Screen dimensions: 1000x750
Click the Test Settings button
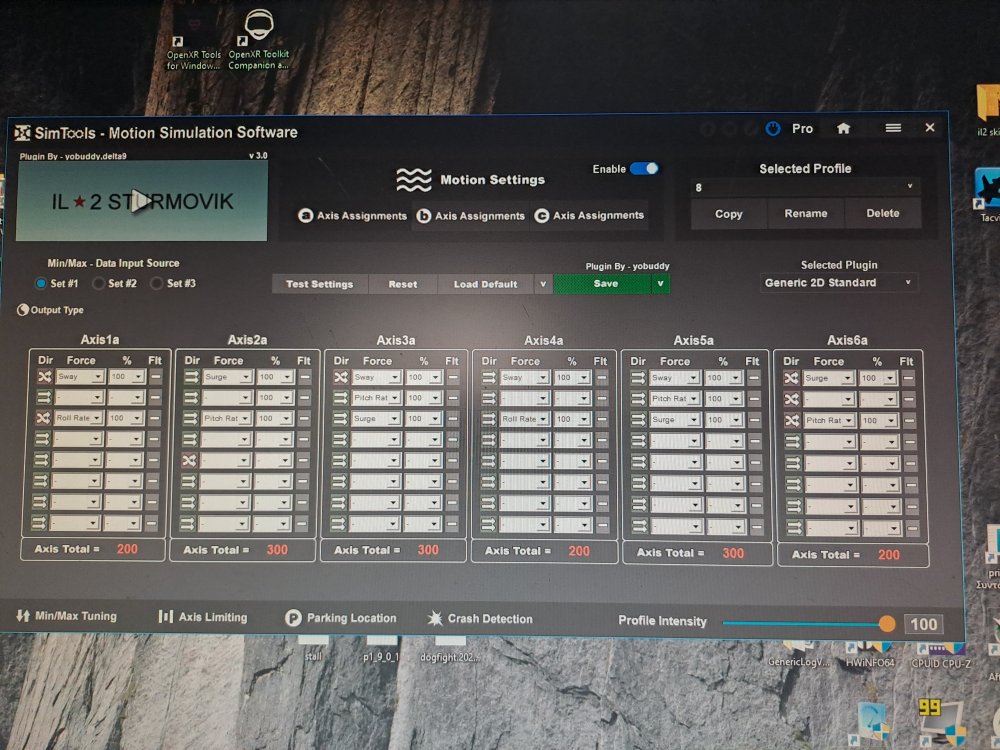320,284
